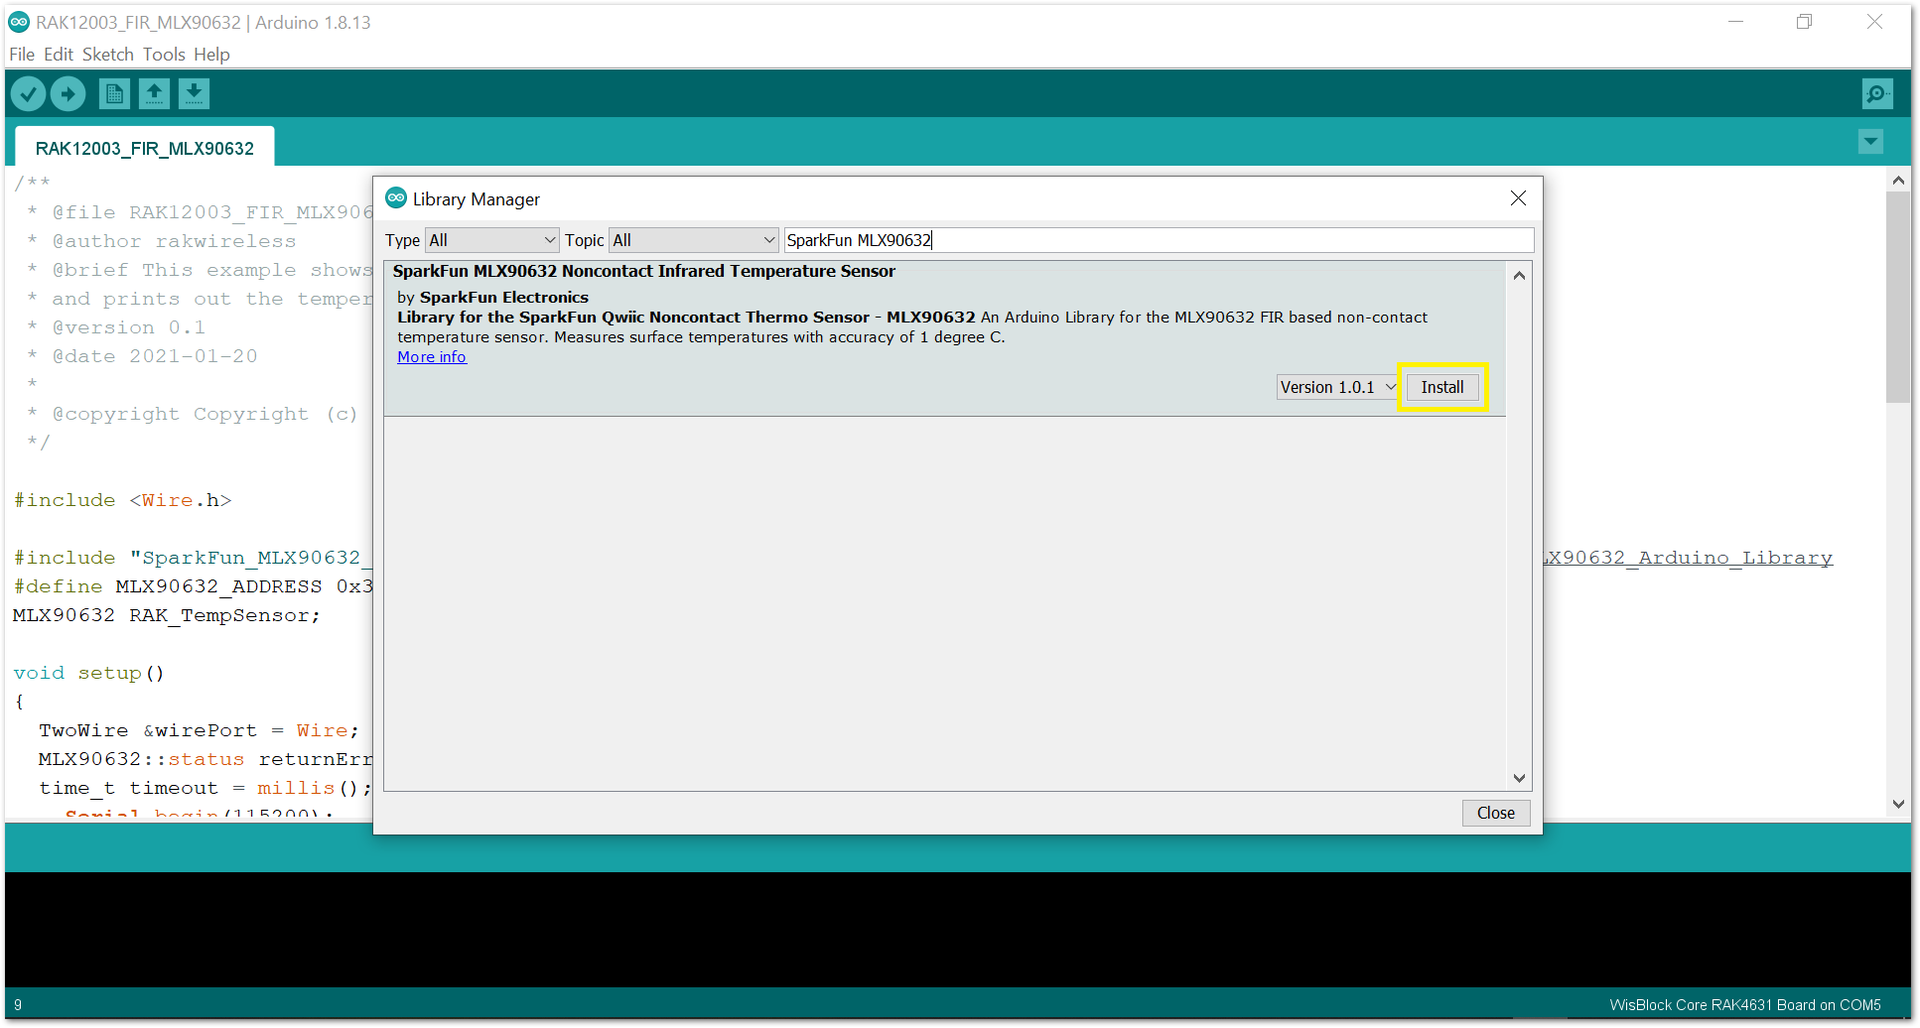Expand the Topic filter dropdown

click(693, 240)
